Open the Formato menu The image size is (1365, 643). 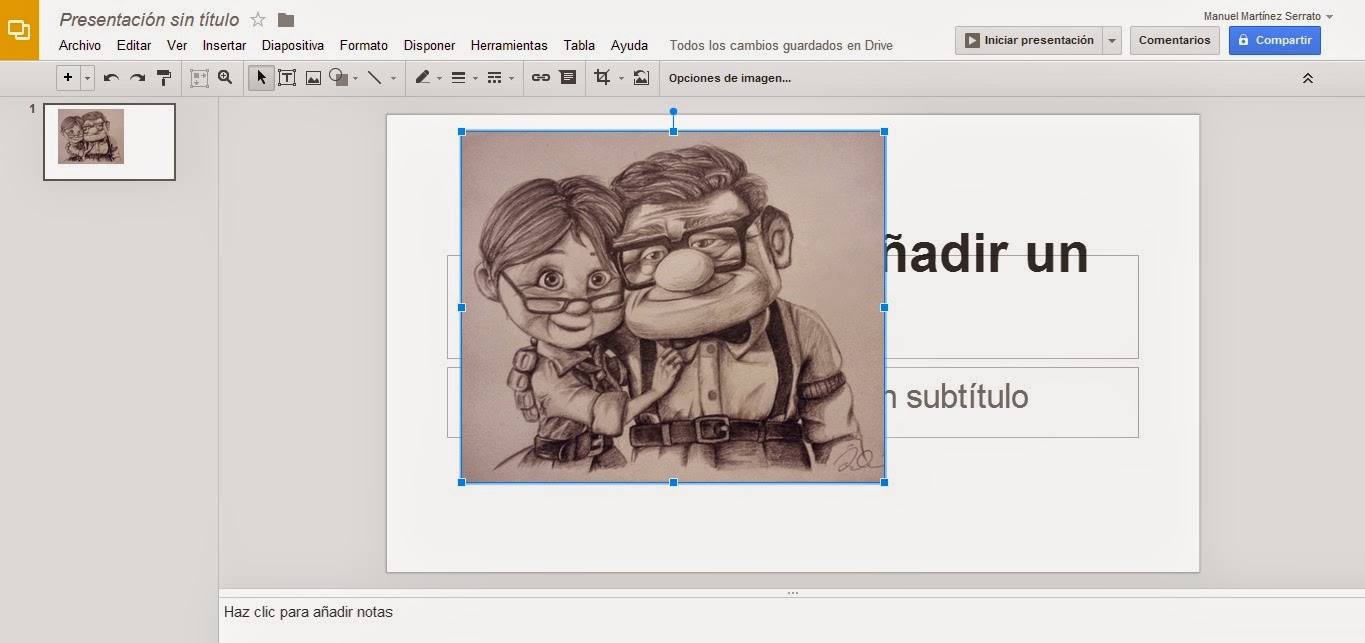pos(364,45)
